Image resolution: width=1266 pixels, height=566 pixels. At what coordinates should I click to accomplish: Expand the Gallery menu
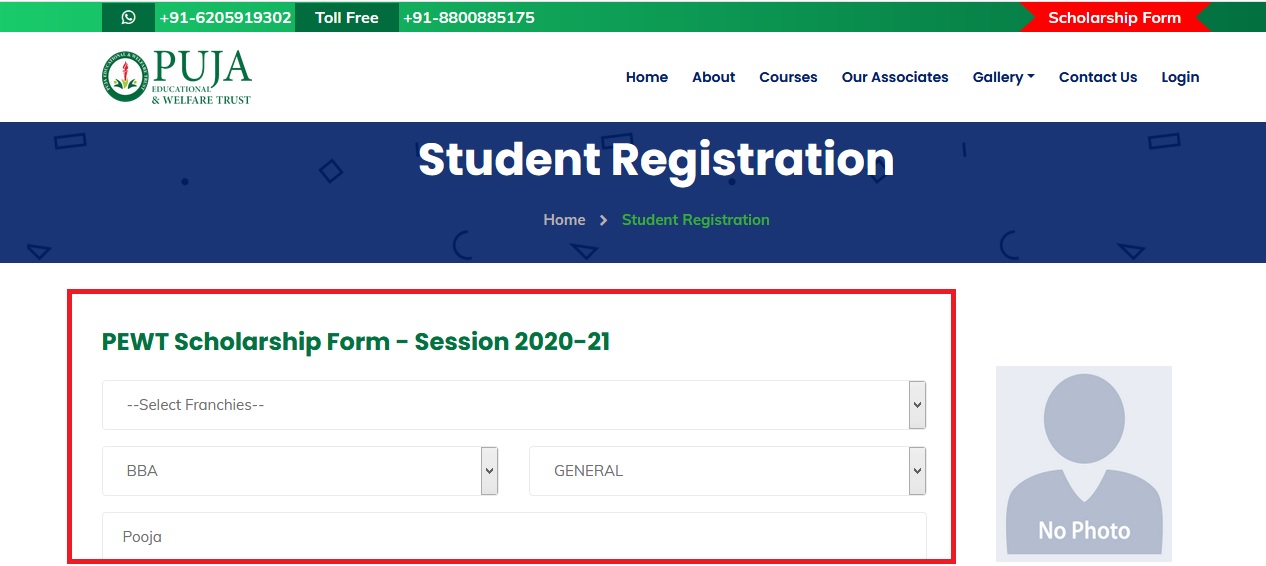pos(1003,77)
